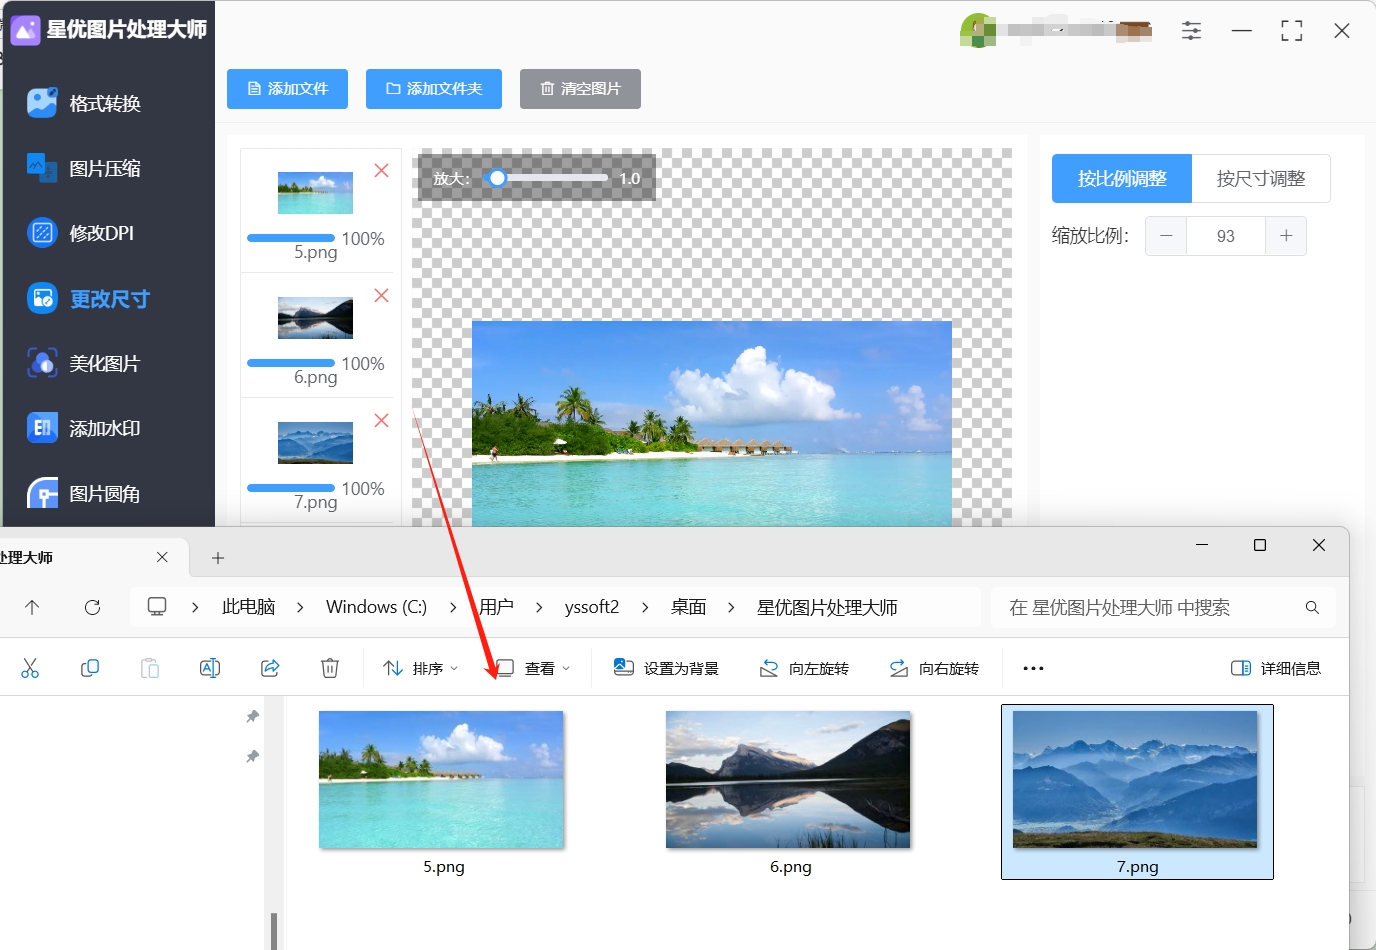
Task: Open the app settings sliders icon
Action: (x=1191, y=31)
